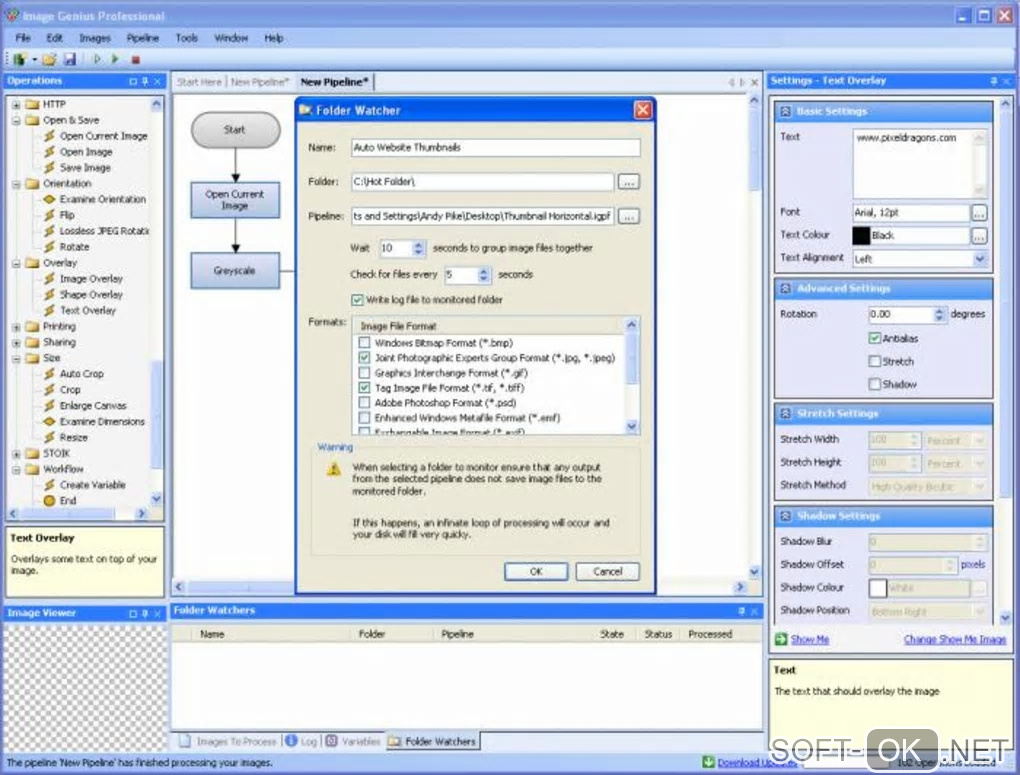Select the Auto Crop operation
The image size is (1020, 775).
81,374
